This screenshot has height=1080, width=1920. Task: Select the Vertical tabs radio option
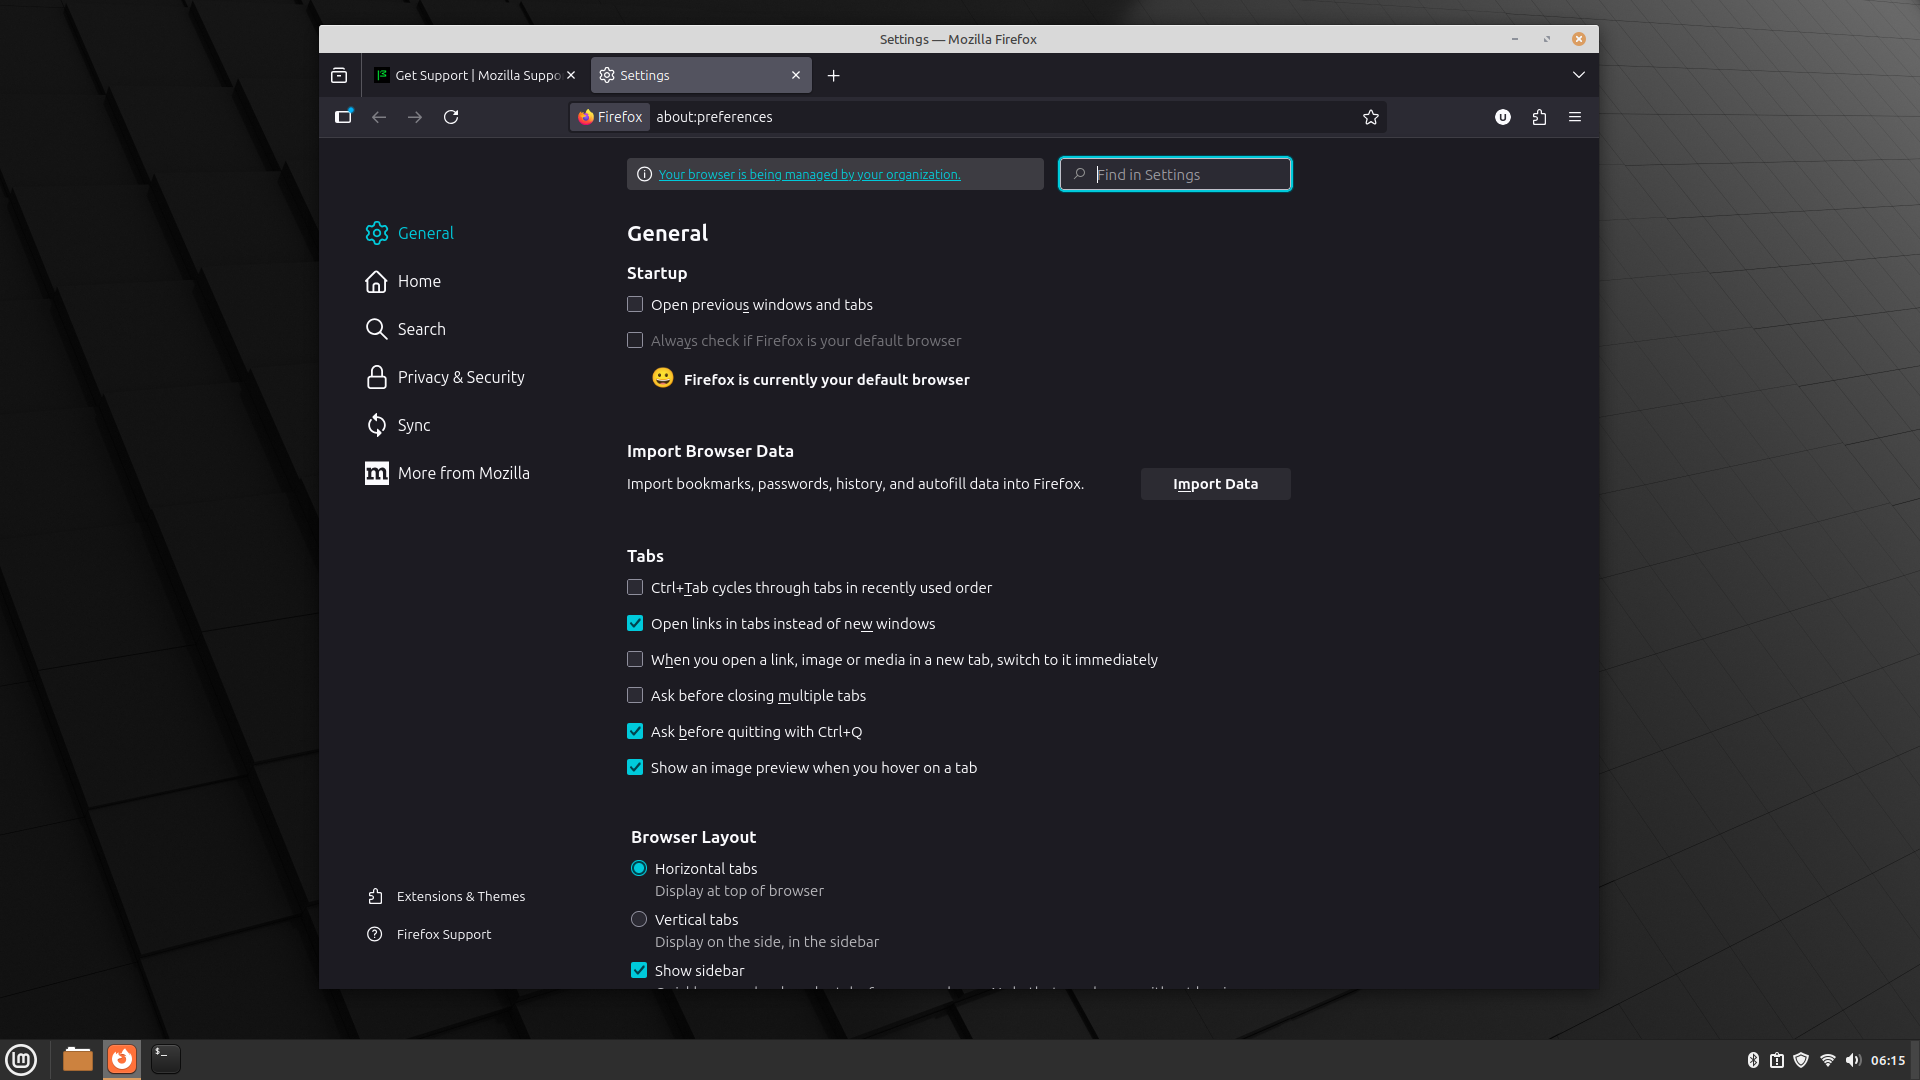[639, 919]
